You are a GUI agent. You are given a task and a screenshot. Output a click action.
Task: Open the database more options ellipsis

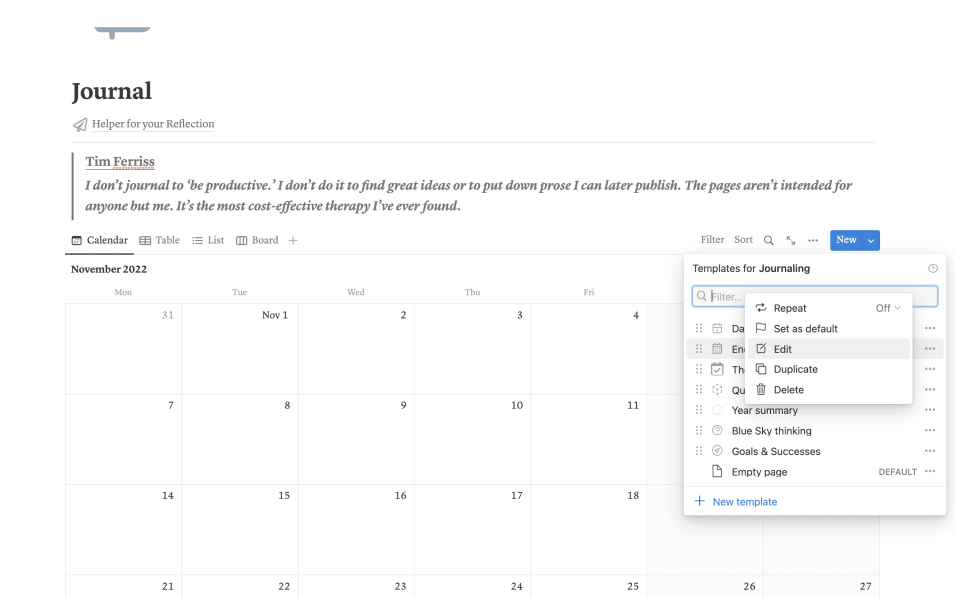pyautogui.click(x=813, y=240)
